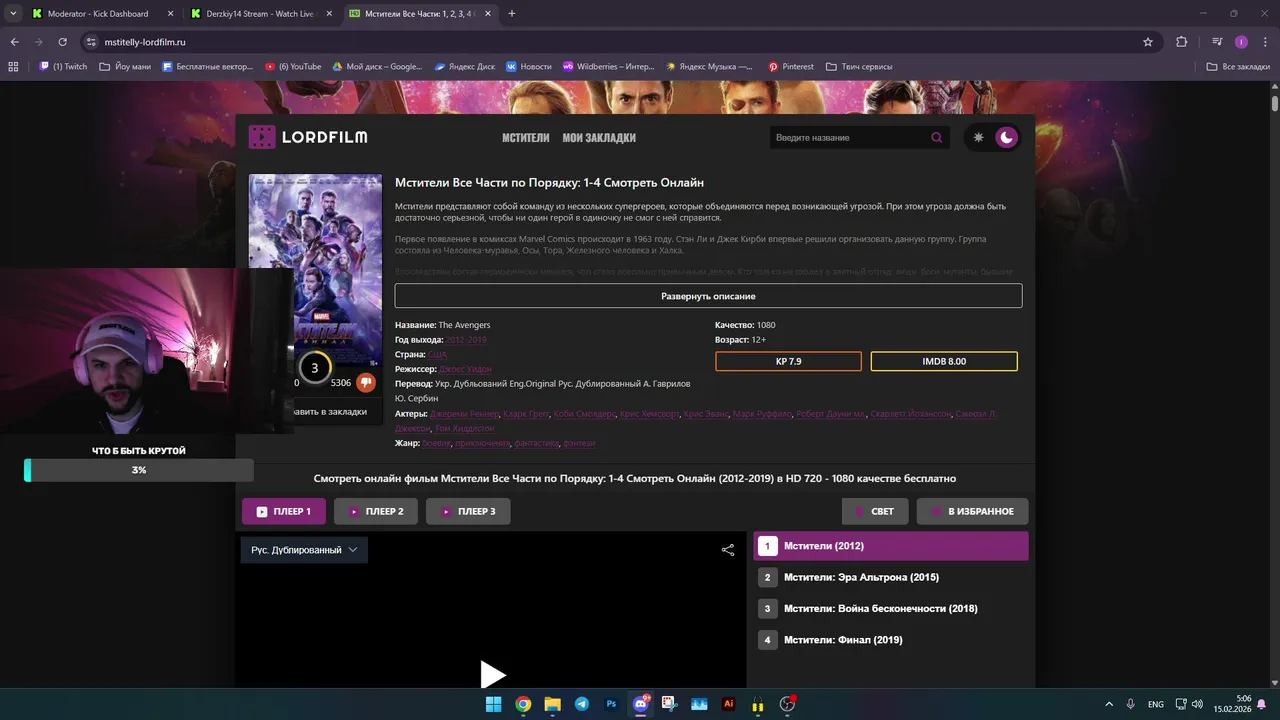Open the Рус. Дублированный translation dropdown
Viewport: 1280px width, 720px height.
[304, 550]
